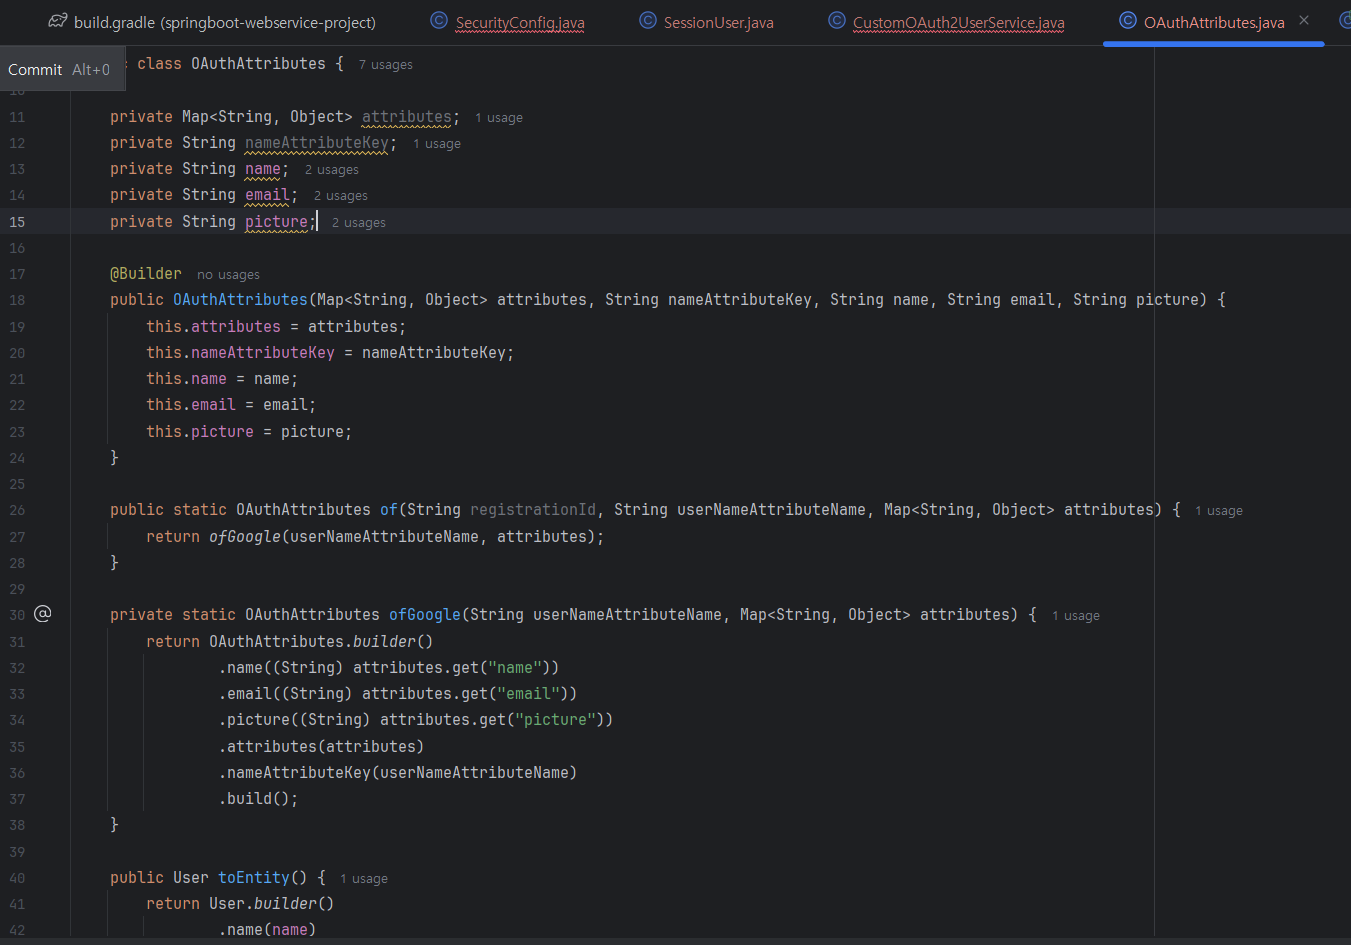
Task: Show the 1 usage hint of the of method
Action: [x=1219, y=511]
